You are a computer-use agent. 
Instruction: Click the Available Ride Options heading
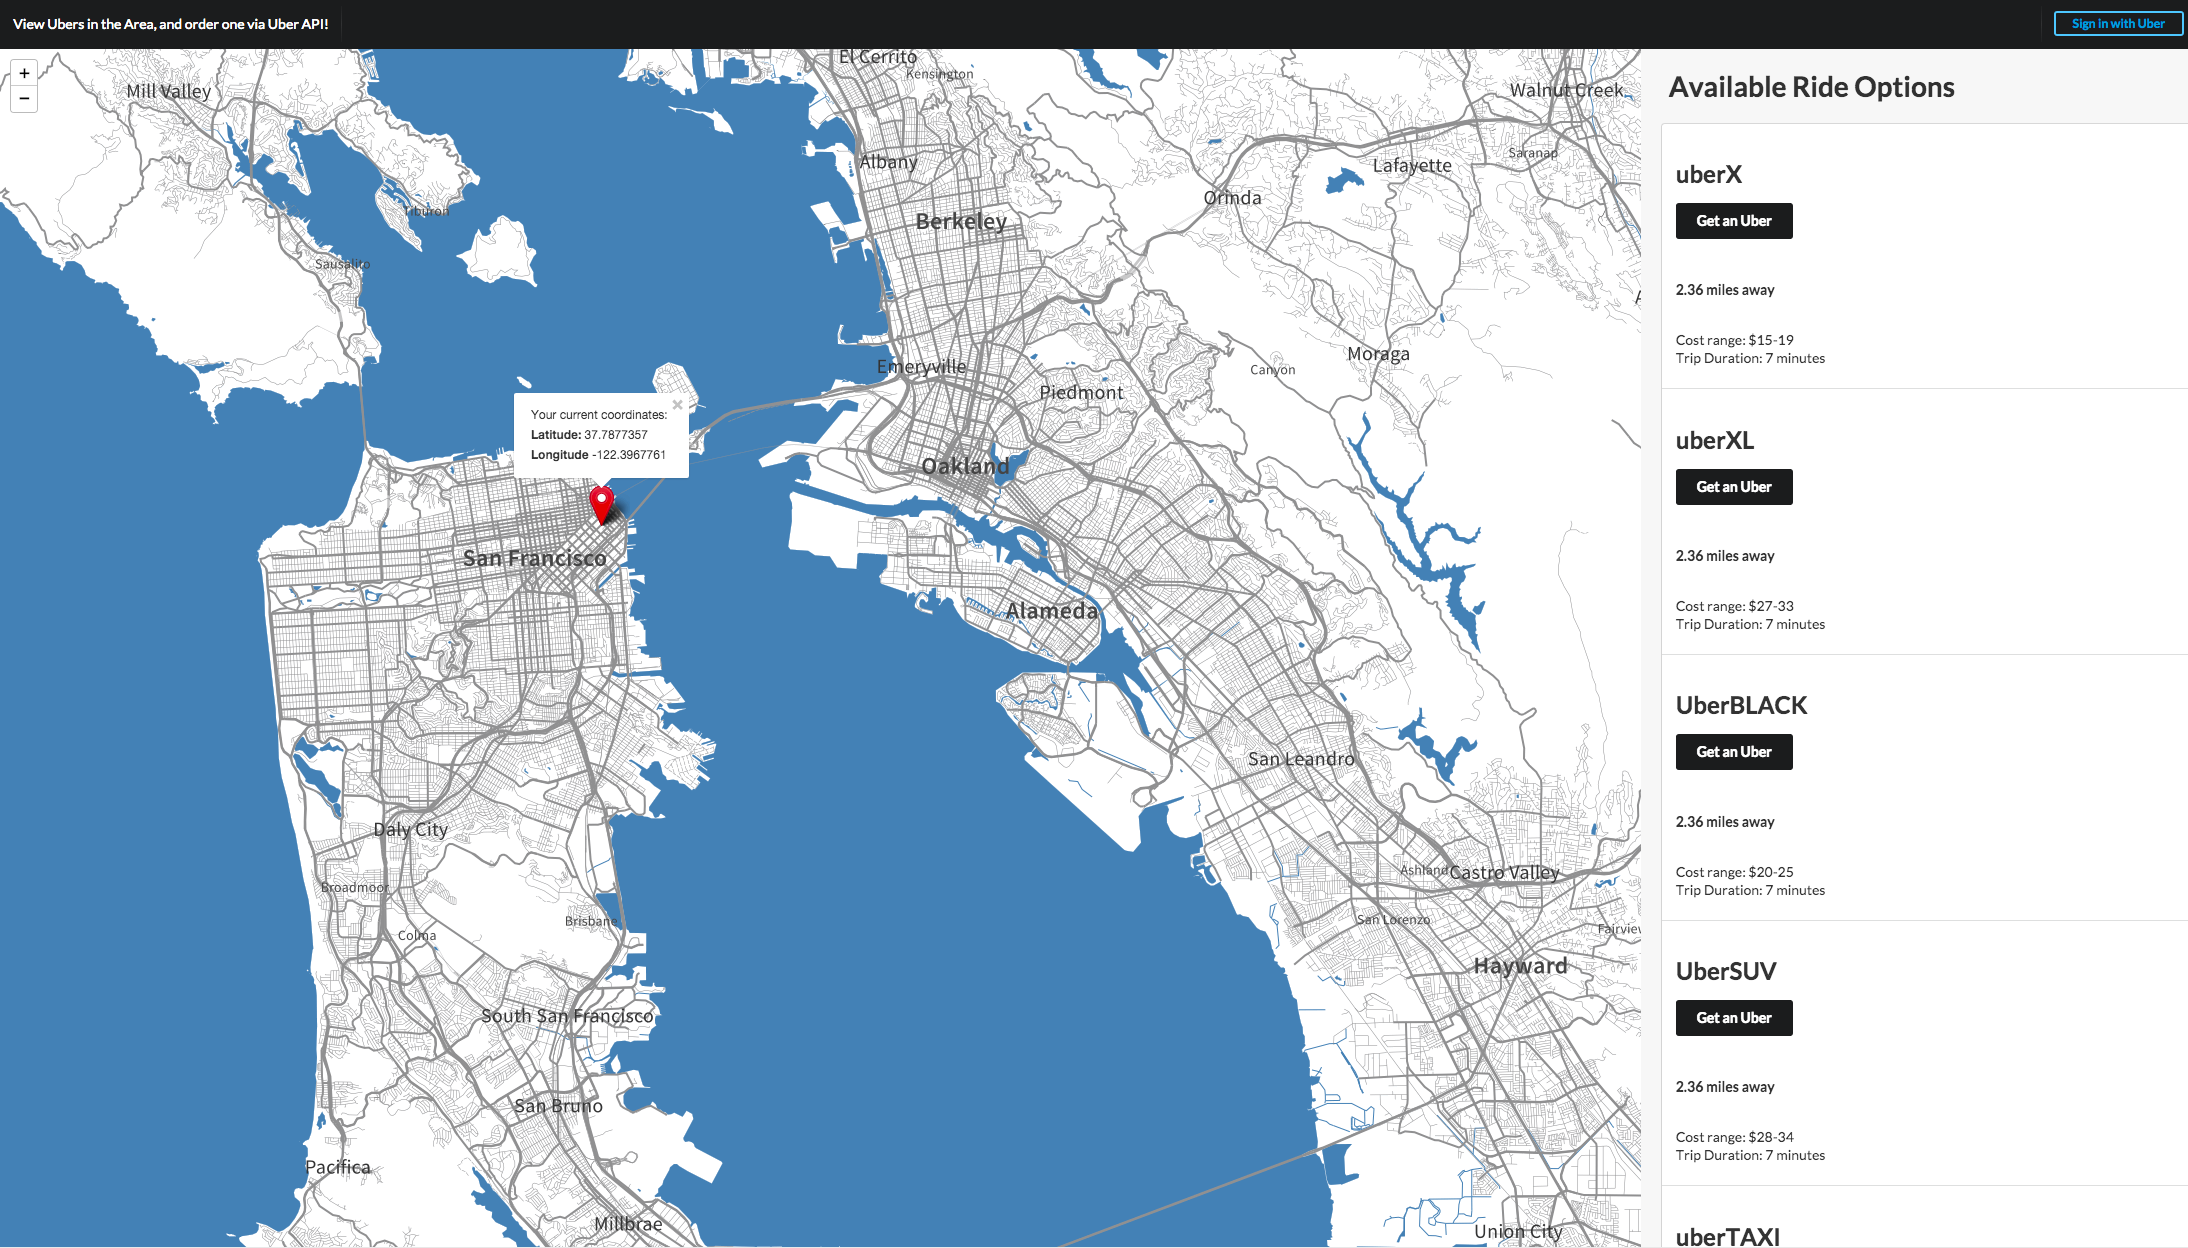pos(1811,87)
